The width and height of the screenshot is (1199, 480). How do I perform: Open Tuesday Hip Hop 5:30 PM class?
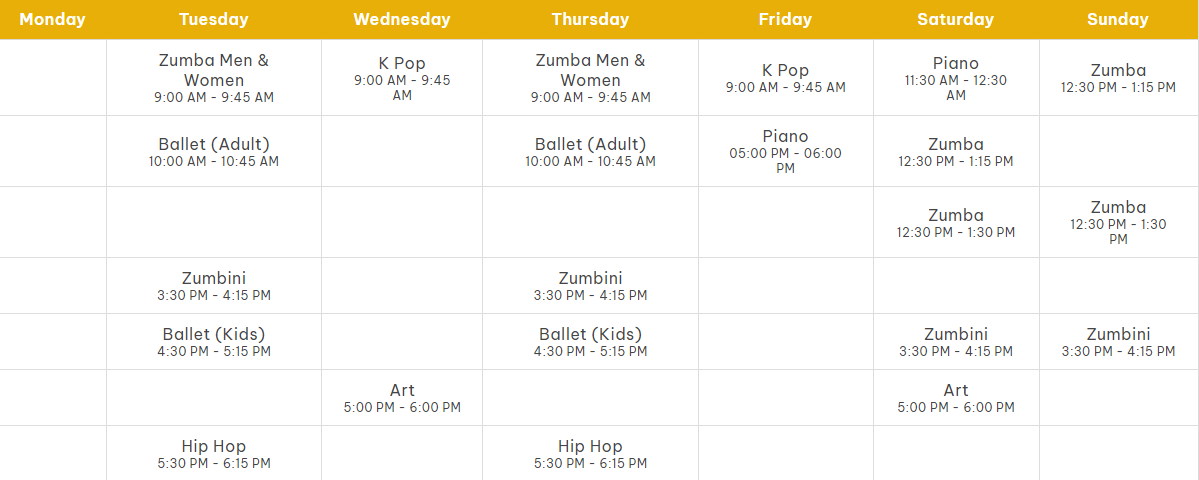point(214,454)
